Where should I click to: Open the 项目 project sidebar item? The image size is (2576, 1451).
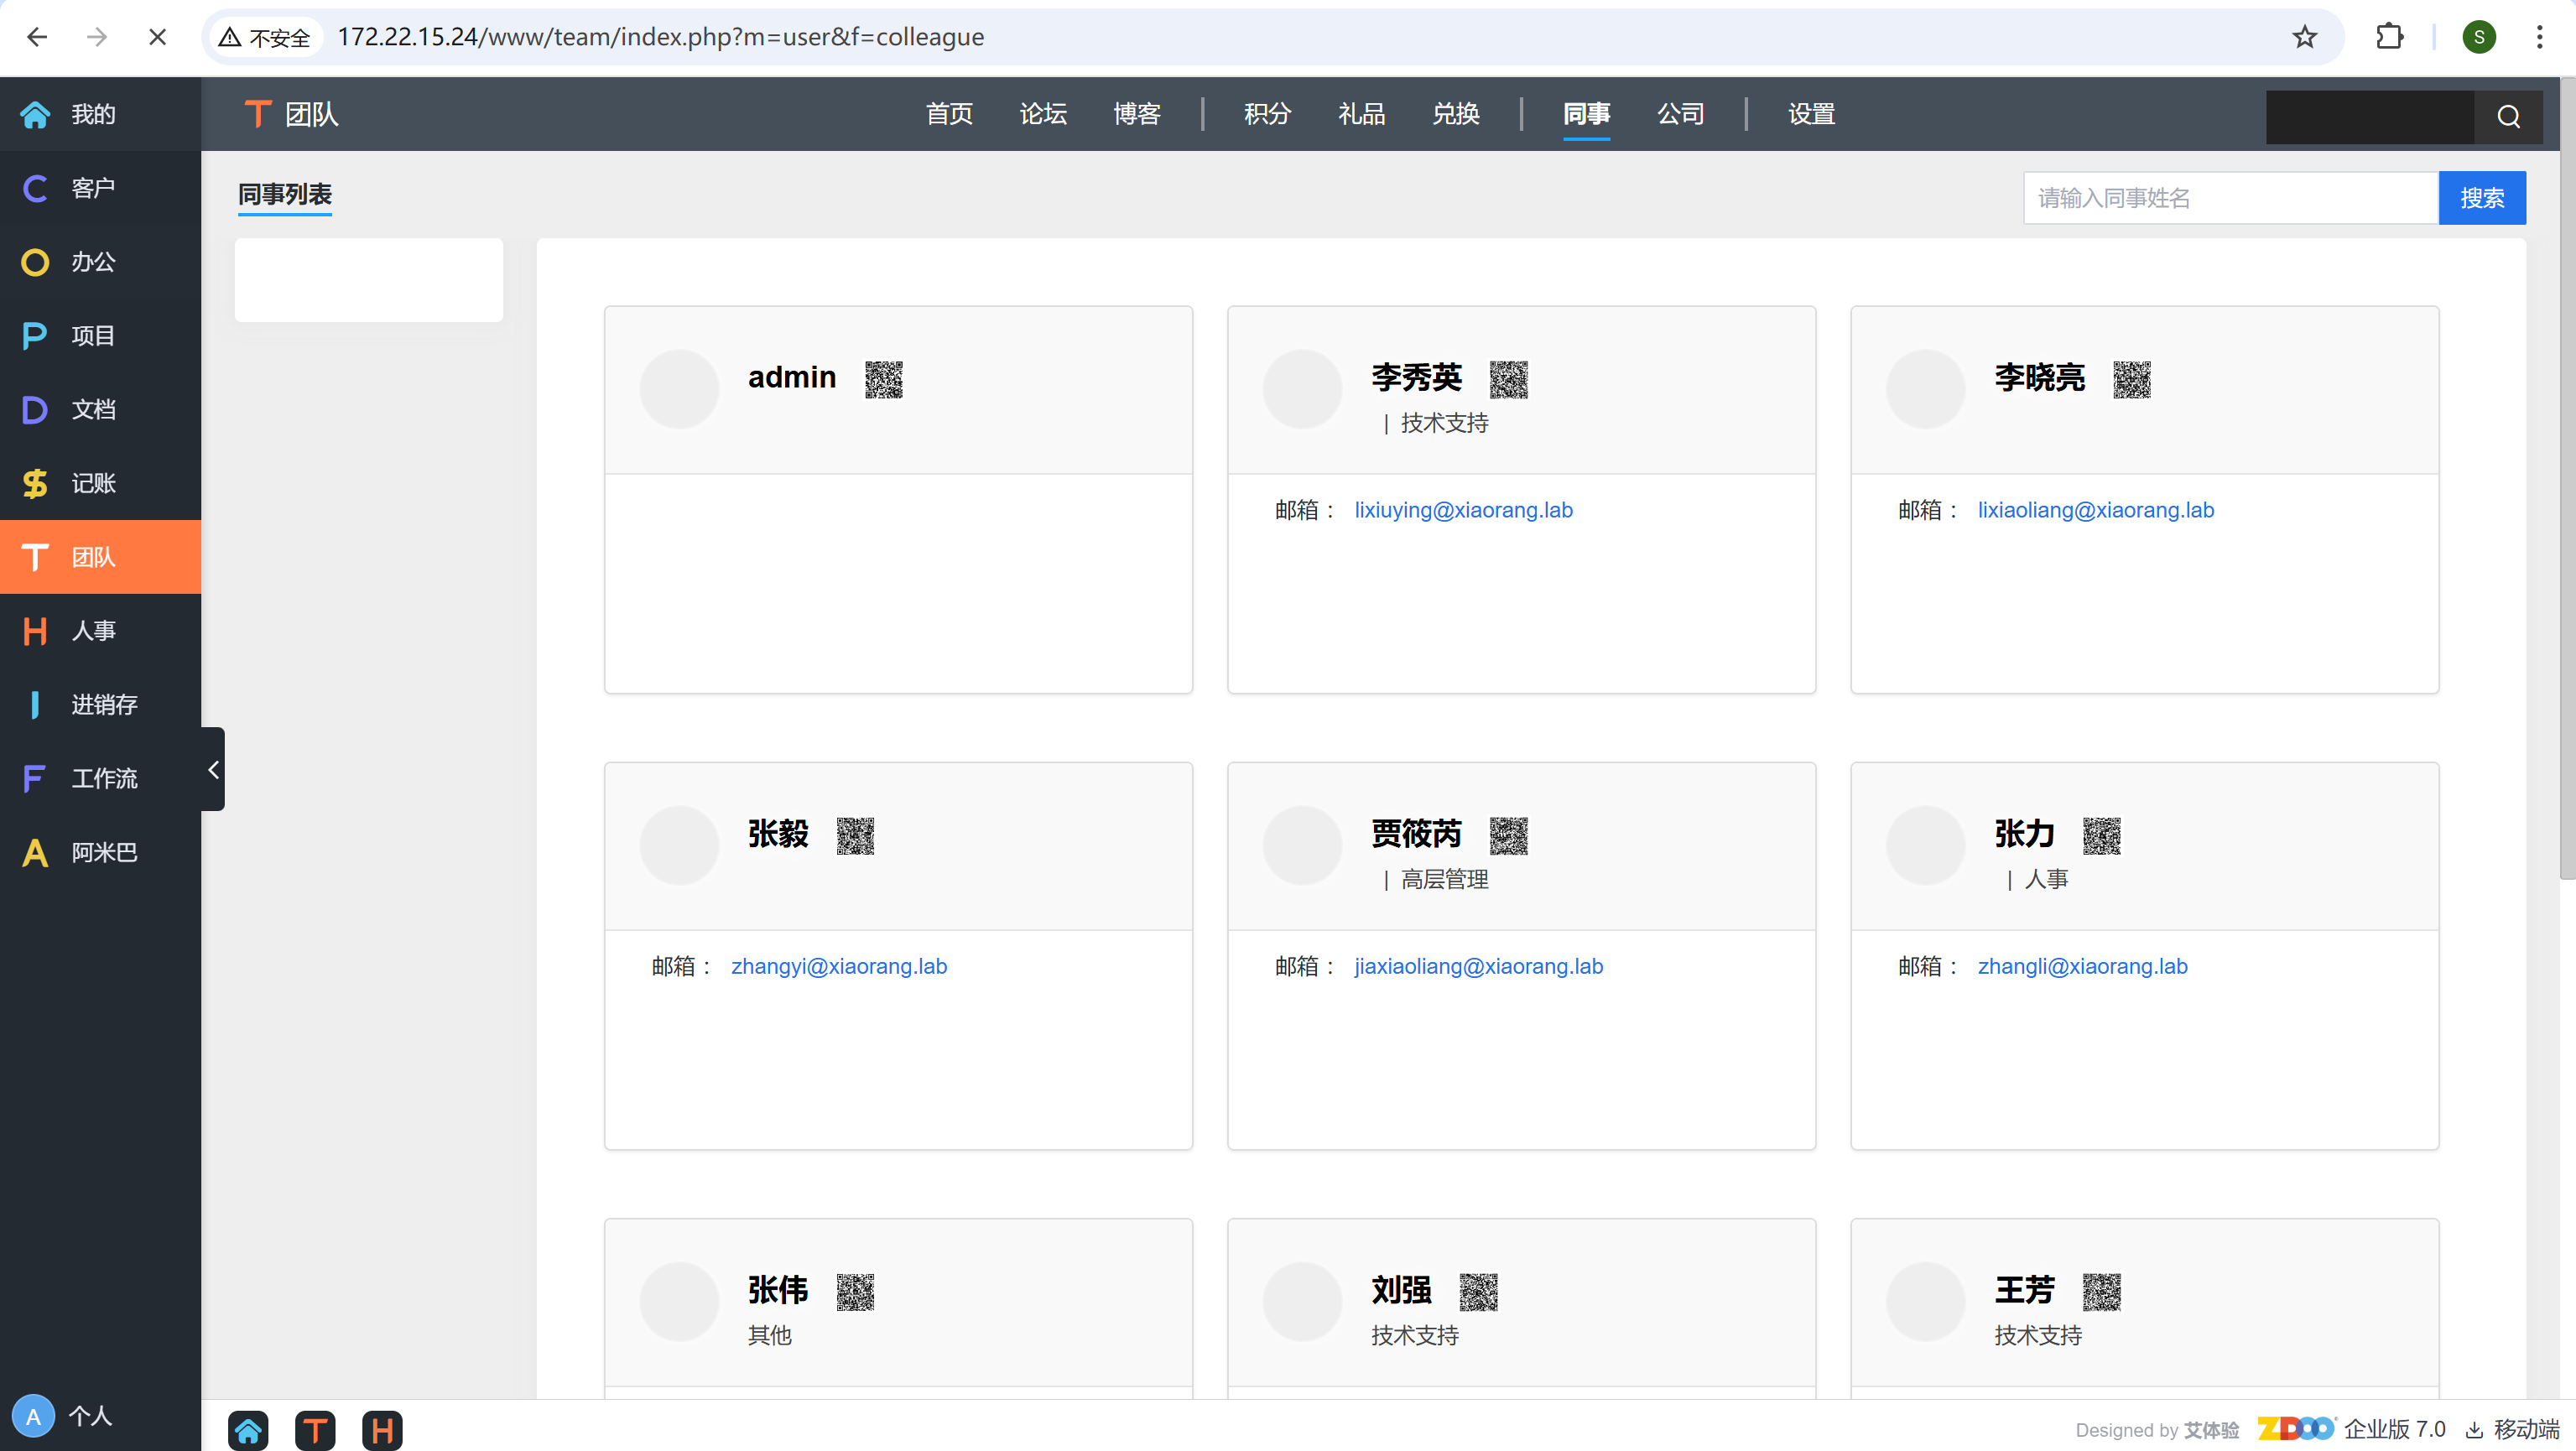(x=100, y=336)
